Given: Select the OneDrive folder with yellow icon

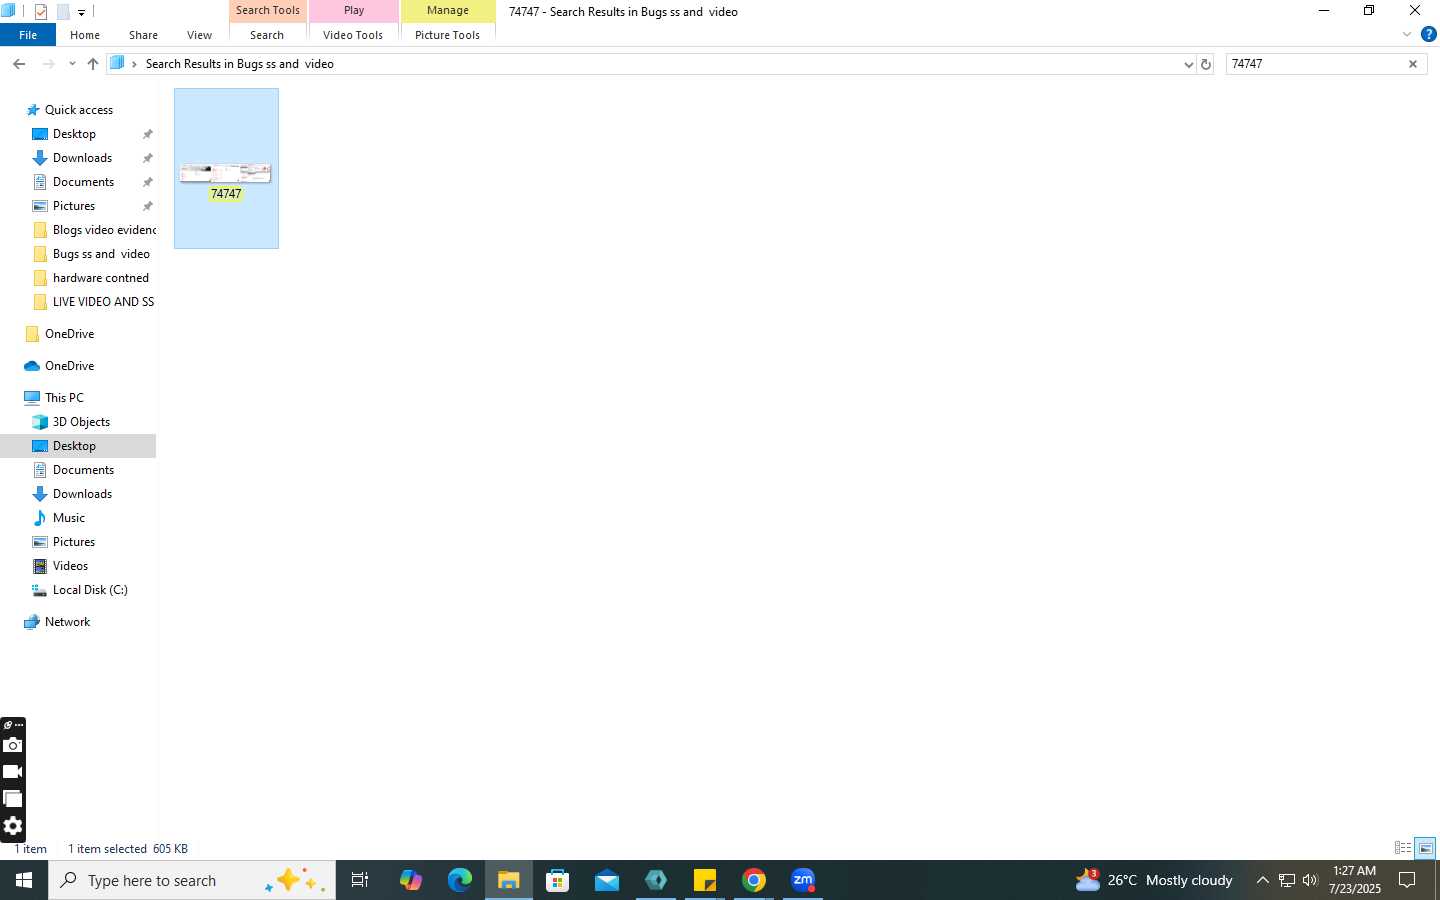Looking at the screenshot, I should coord(69,334).
